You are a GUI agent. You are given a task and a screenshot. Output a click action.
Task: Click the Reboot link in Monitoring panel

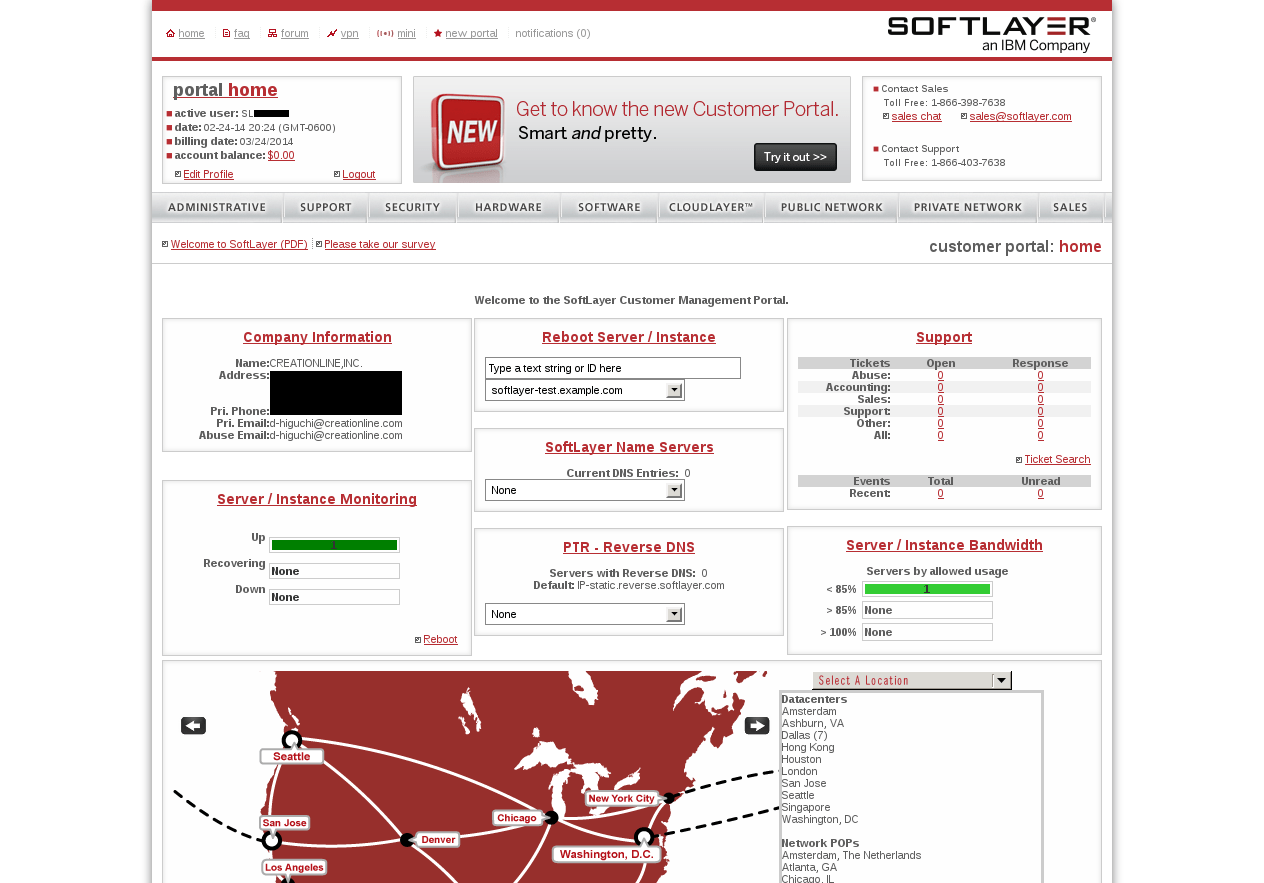(440, 639)
